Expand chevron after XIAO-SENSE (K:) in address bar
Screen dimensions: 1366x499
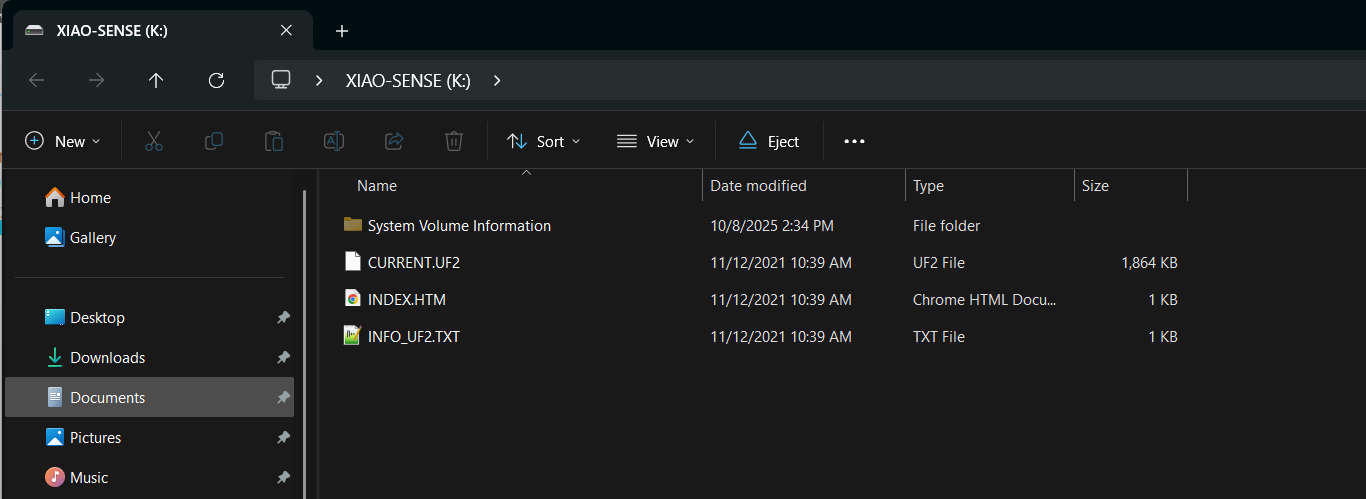point(497,81)
